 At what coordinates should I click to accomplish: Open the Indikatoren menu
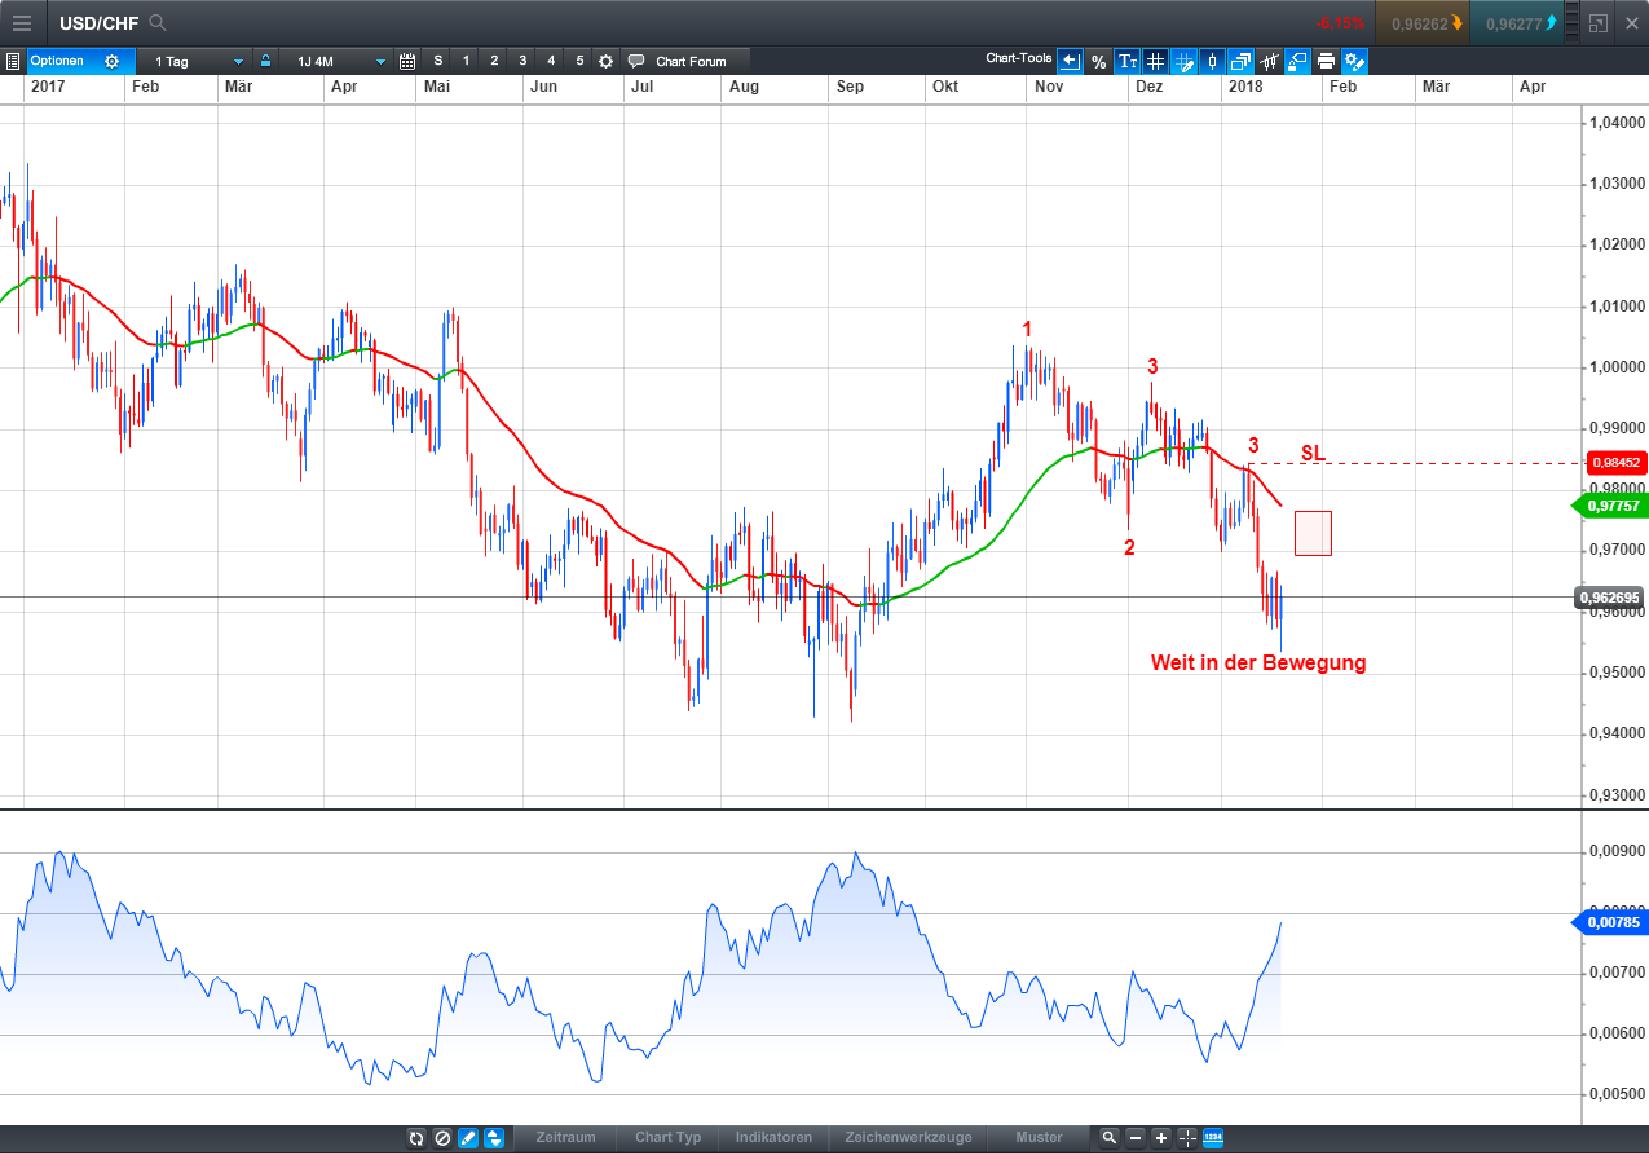[x=774, y=1138]
